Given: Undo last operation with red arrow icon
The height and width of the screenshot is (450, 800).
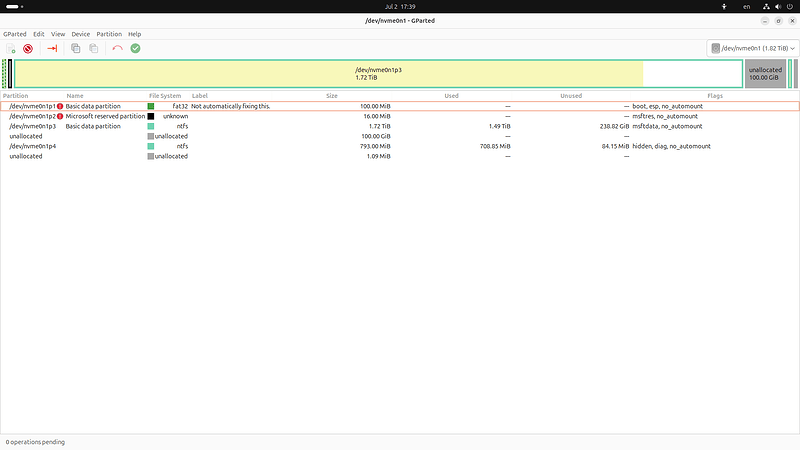Looking at the screenshot, I should point(117,48).
